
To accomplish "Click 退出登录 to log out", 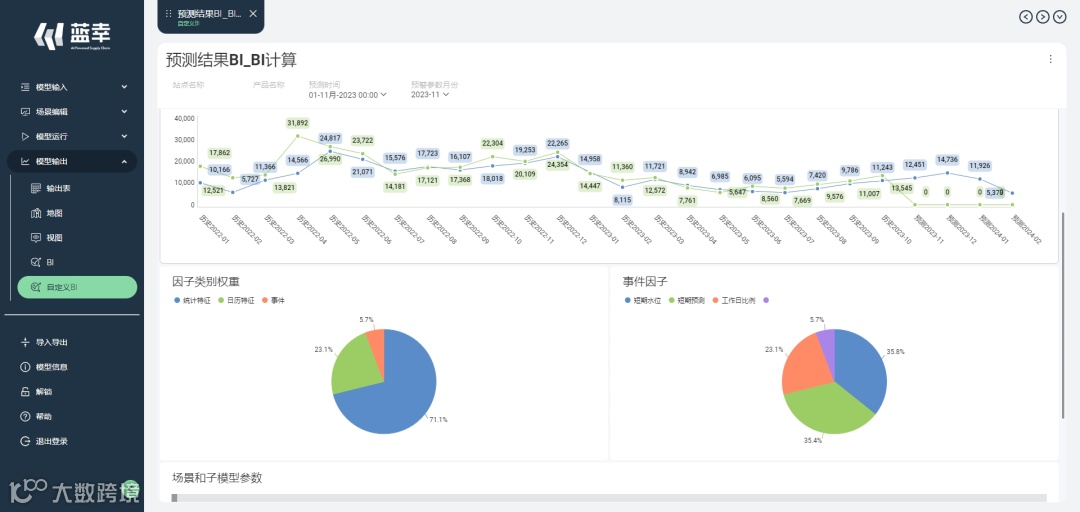I will point(52,442).
